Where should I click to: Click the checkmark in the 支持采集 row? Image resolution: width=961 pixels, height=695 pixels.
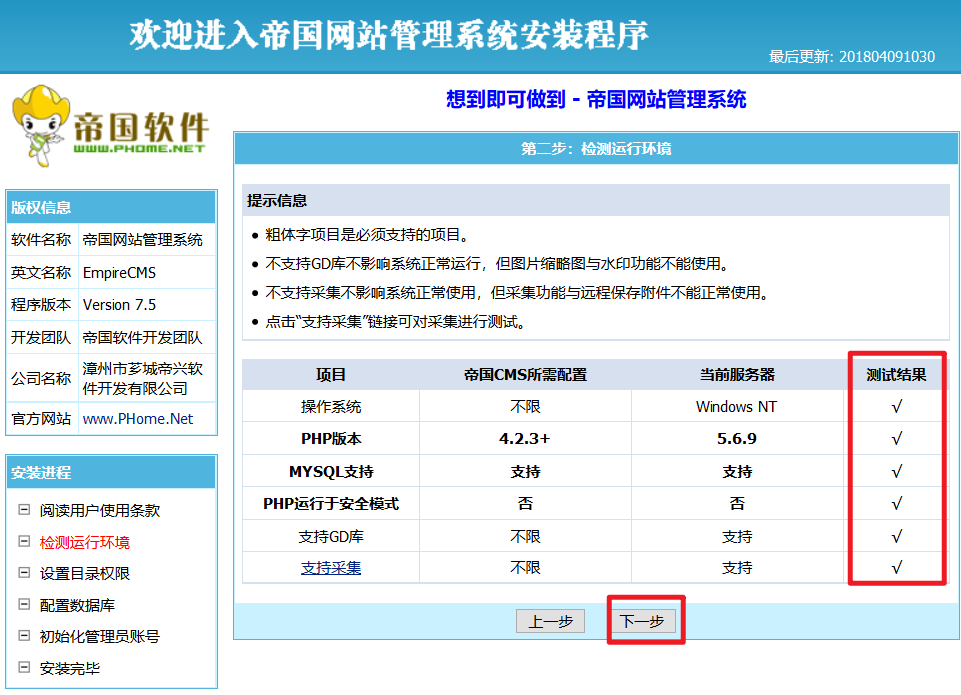click(x=897, y=568)
